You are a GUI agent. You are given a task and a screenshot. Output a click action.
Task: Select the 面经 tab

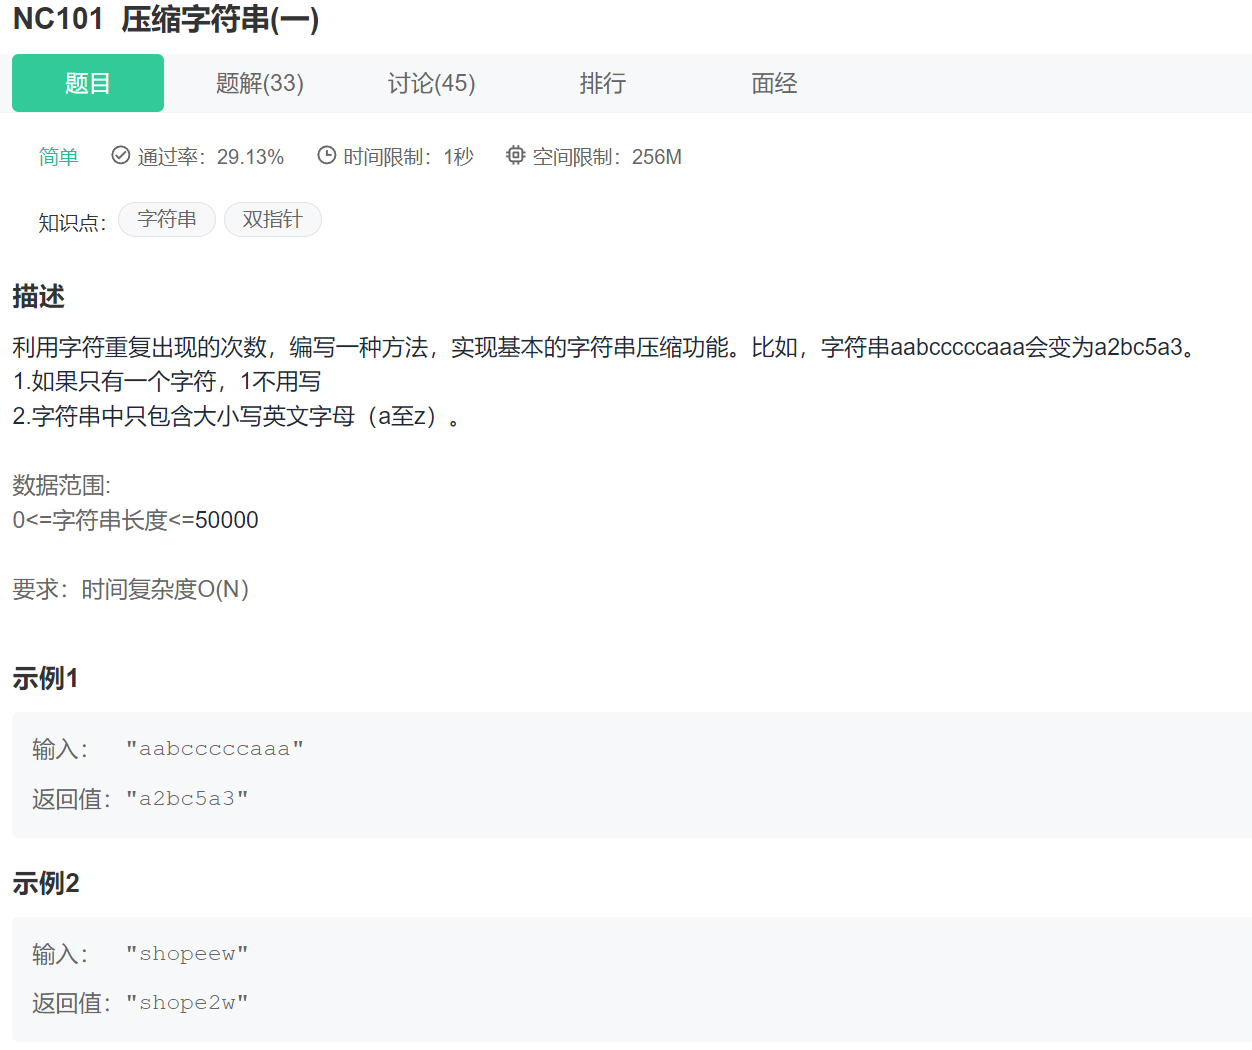(x=775, y=83)
